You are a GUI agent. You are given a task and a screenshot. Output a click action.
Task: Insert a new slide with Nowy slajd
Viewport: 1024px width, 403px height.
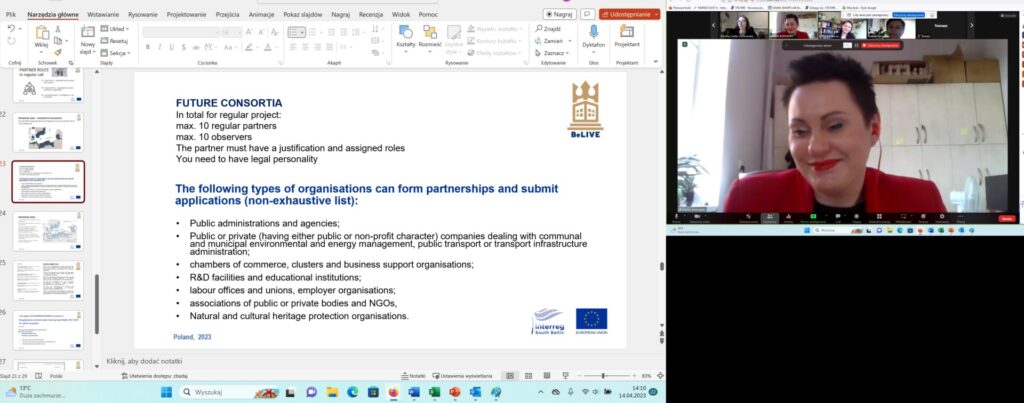pos(88,40)
